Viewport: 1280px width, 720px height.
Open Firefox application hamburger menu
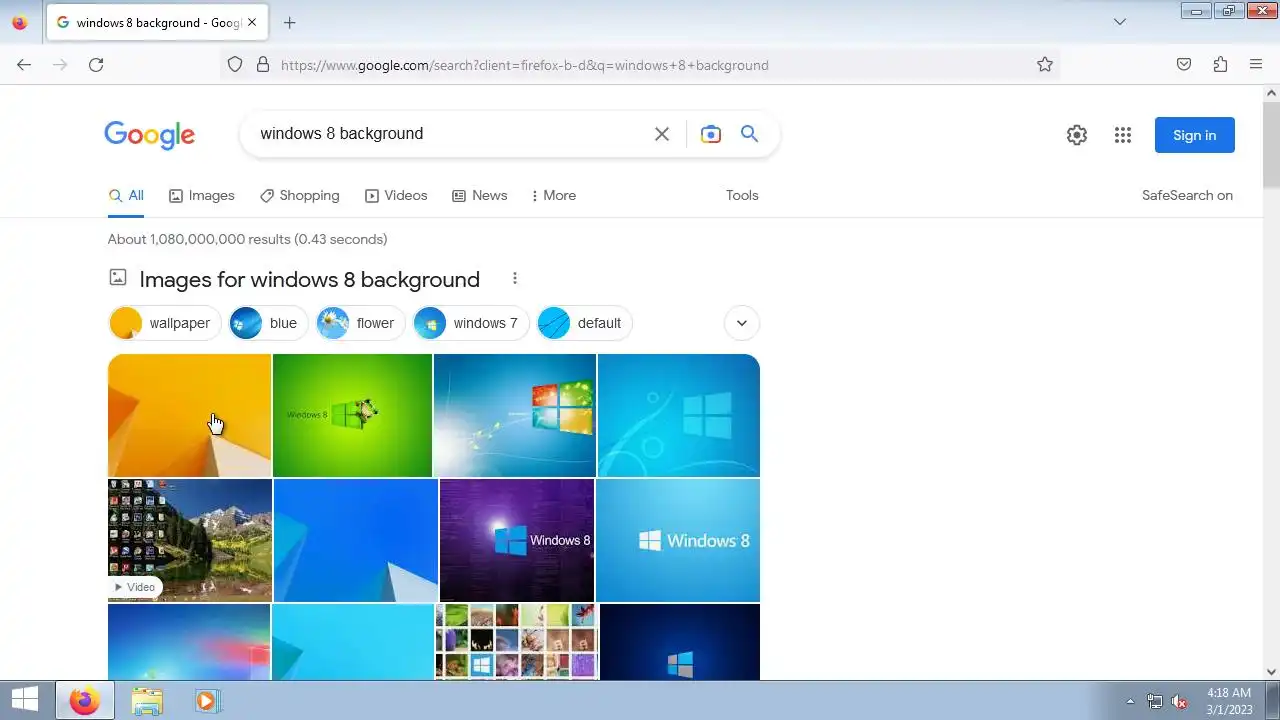pos(1256,65)
